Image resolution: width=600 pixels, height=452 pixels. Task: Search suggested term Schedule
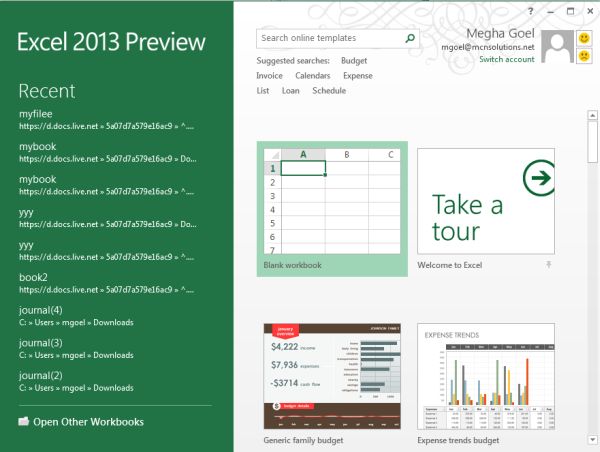click(x=329, y=90)
